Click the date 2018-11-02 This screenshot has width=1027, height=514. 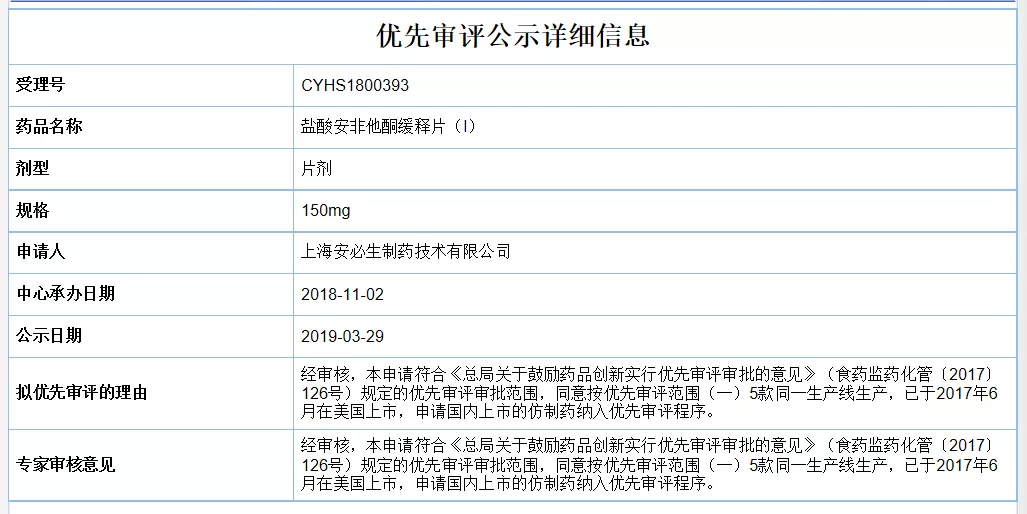coord(342,295)
